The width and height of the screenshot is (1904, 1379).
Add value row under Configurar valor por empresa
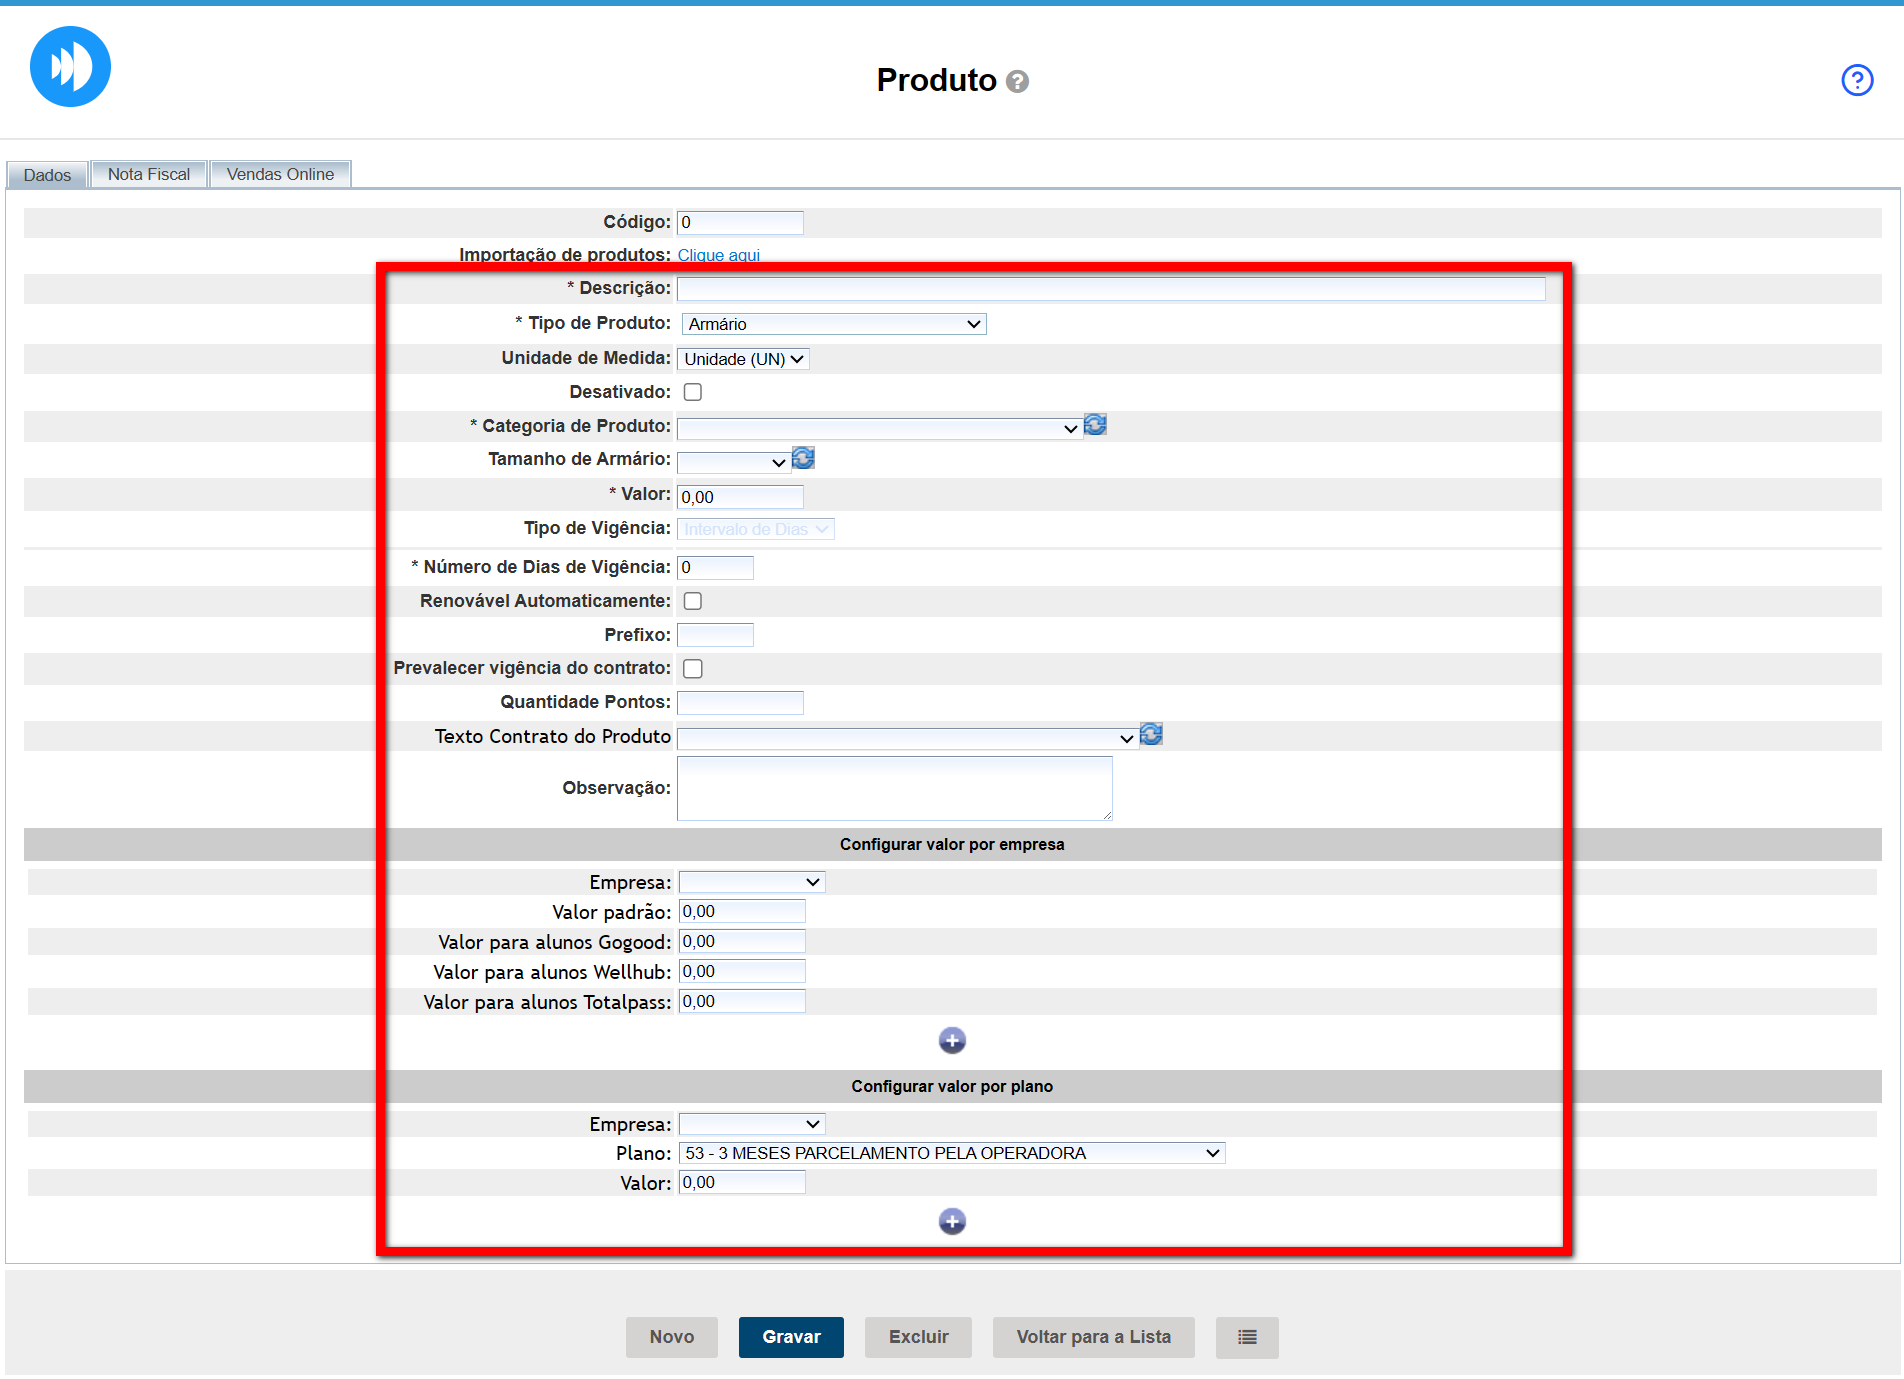(x=952, y=1041)
